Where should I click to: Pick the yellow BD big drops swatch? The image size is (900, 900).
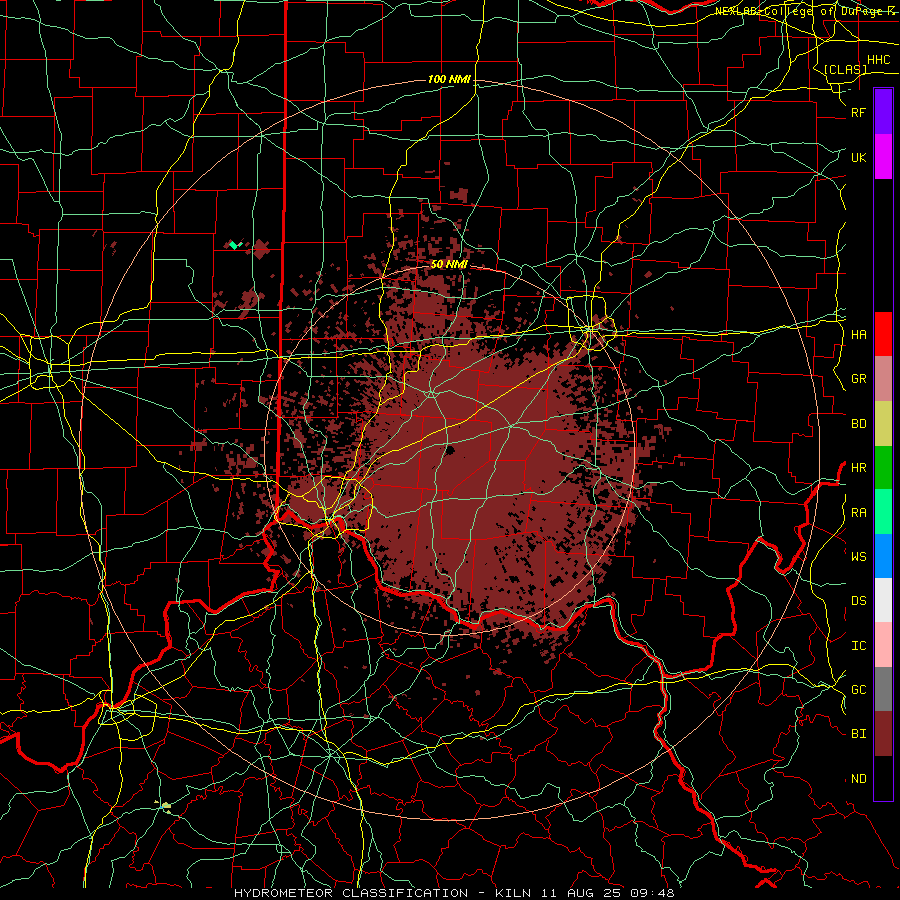883,424
